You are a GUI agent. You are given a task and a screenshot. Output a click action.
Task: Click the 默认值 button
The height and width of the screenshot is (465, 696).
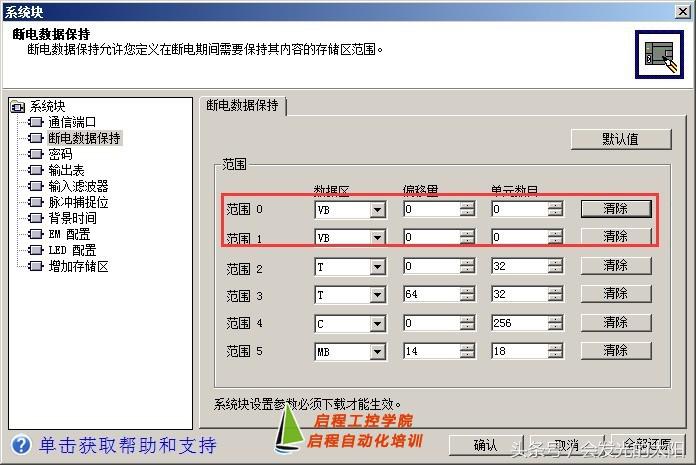(x=621, y=139)
